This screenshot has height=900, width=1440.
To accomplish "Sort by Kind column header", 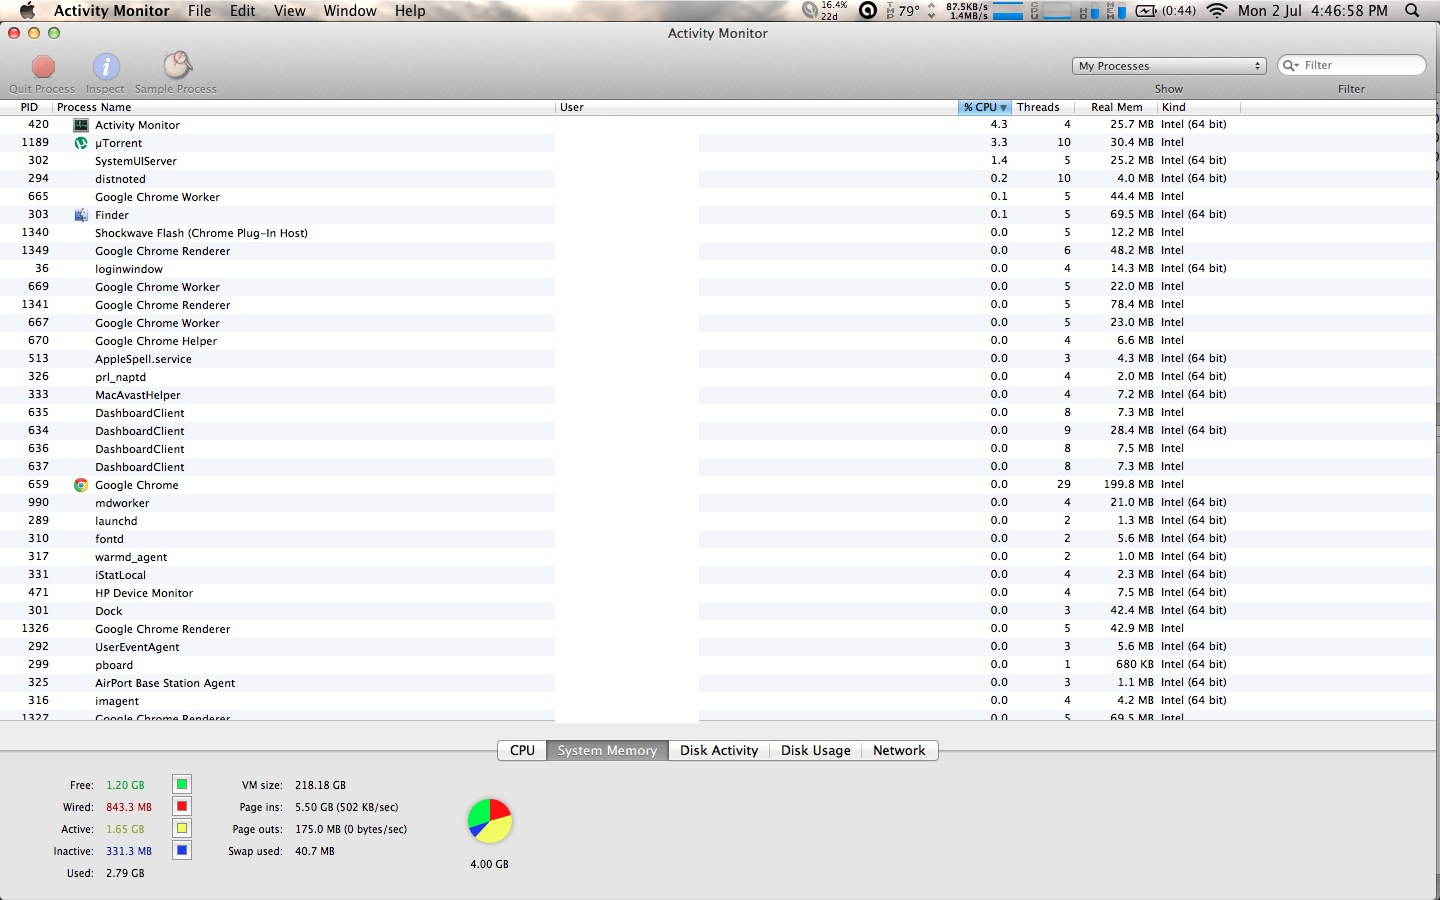I will click(x=1199, y=107).
